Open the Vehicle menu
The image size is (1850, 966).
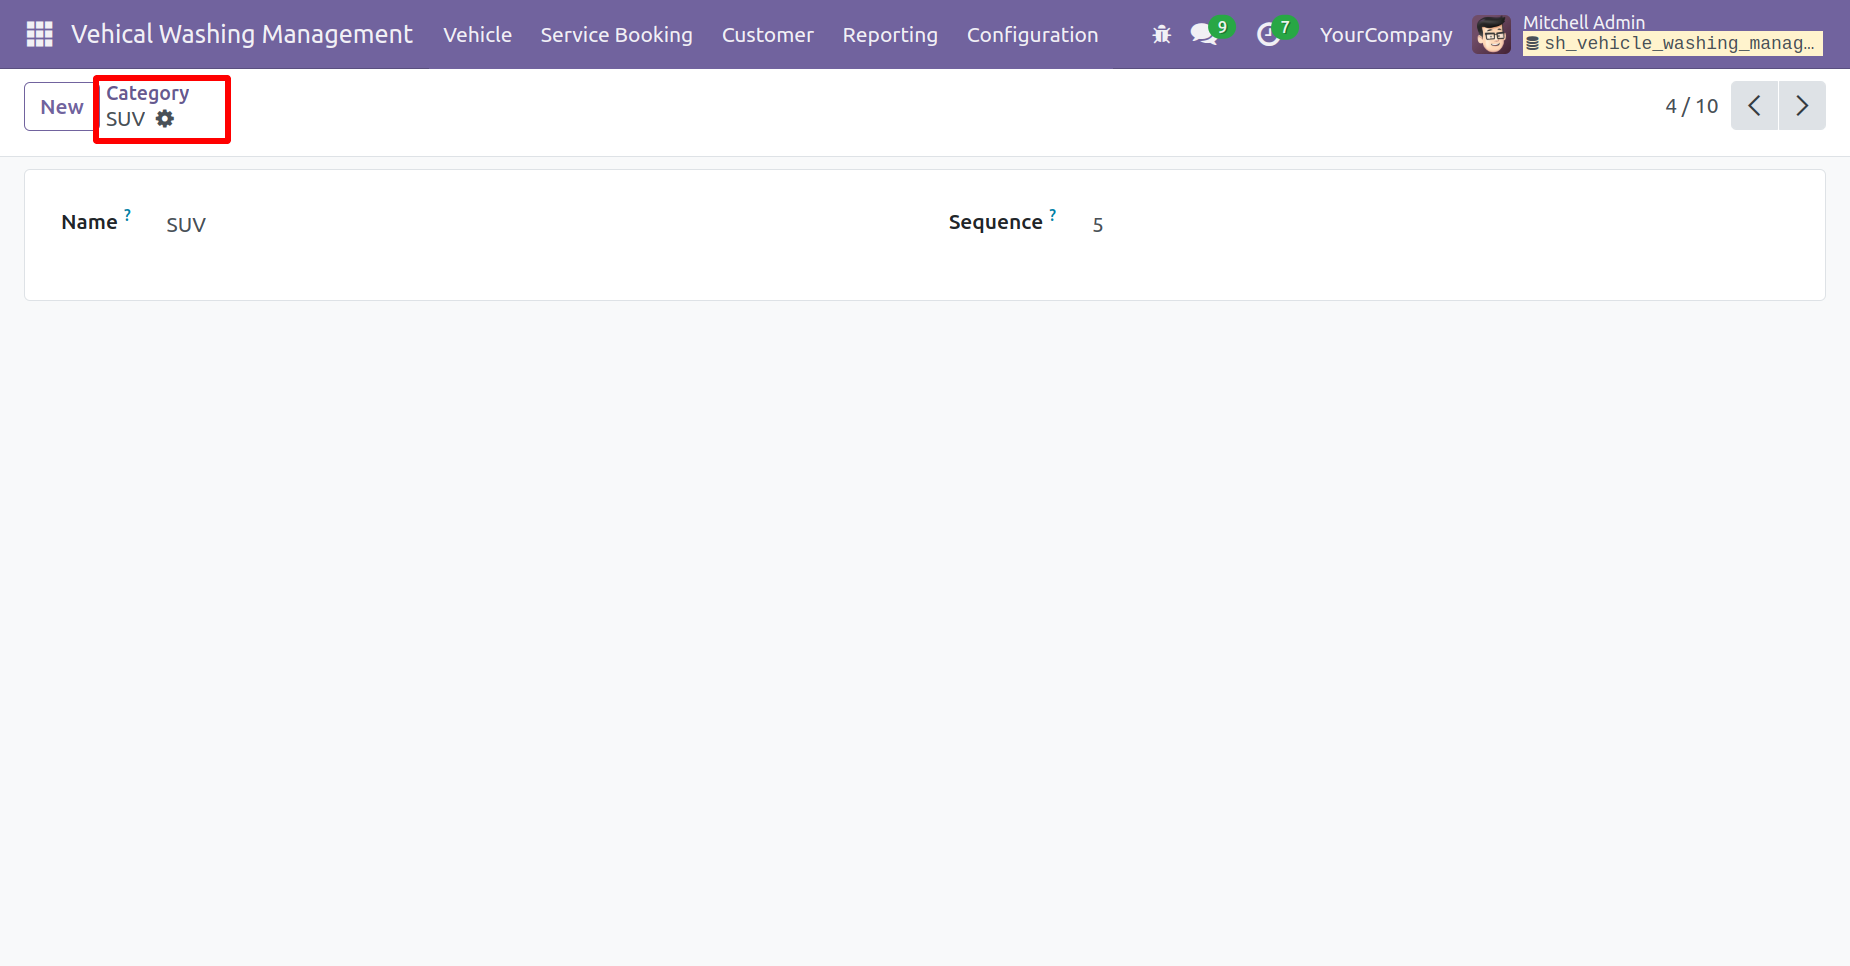point(477,34)
